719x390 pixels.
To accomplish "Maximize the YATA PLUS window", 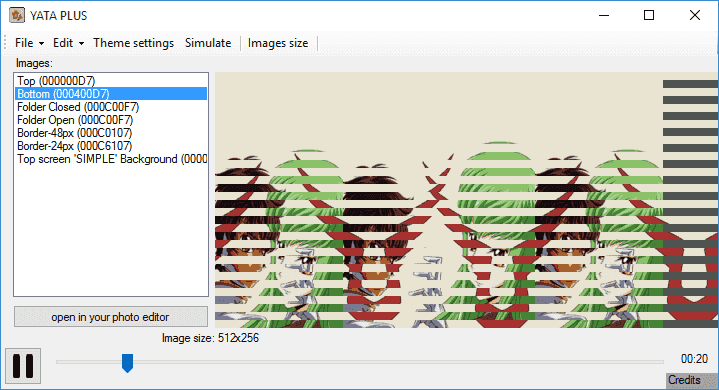I will coord(649,15).
